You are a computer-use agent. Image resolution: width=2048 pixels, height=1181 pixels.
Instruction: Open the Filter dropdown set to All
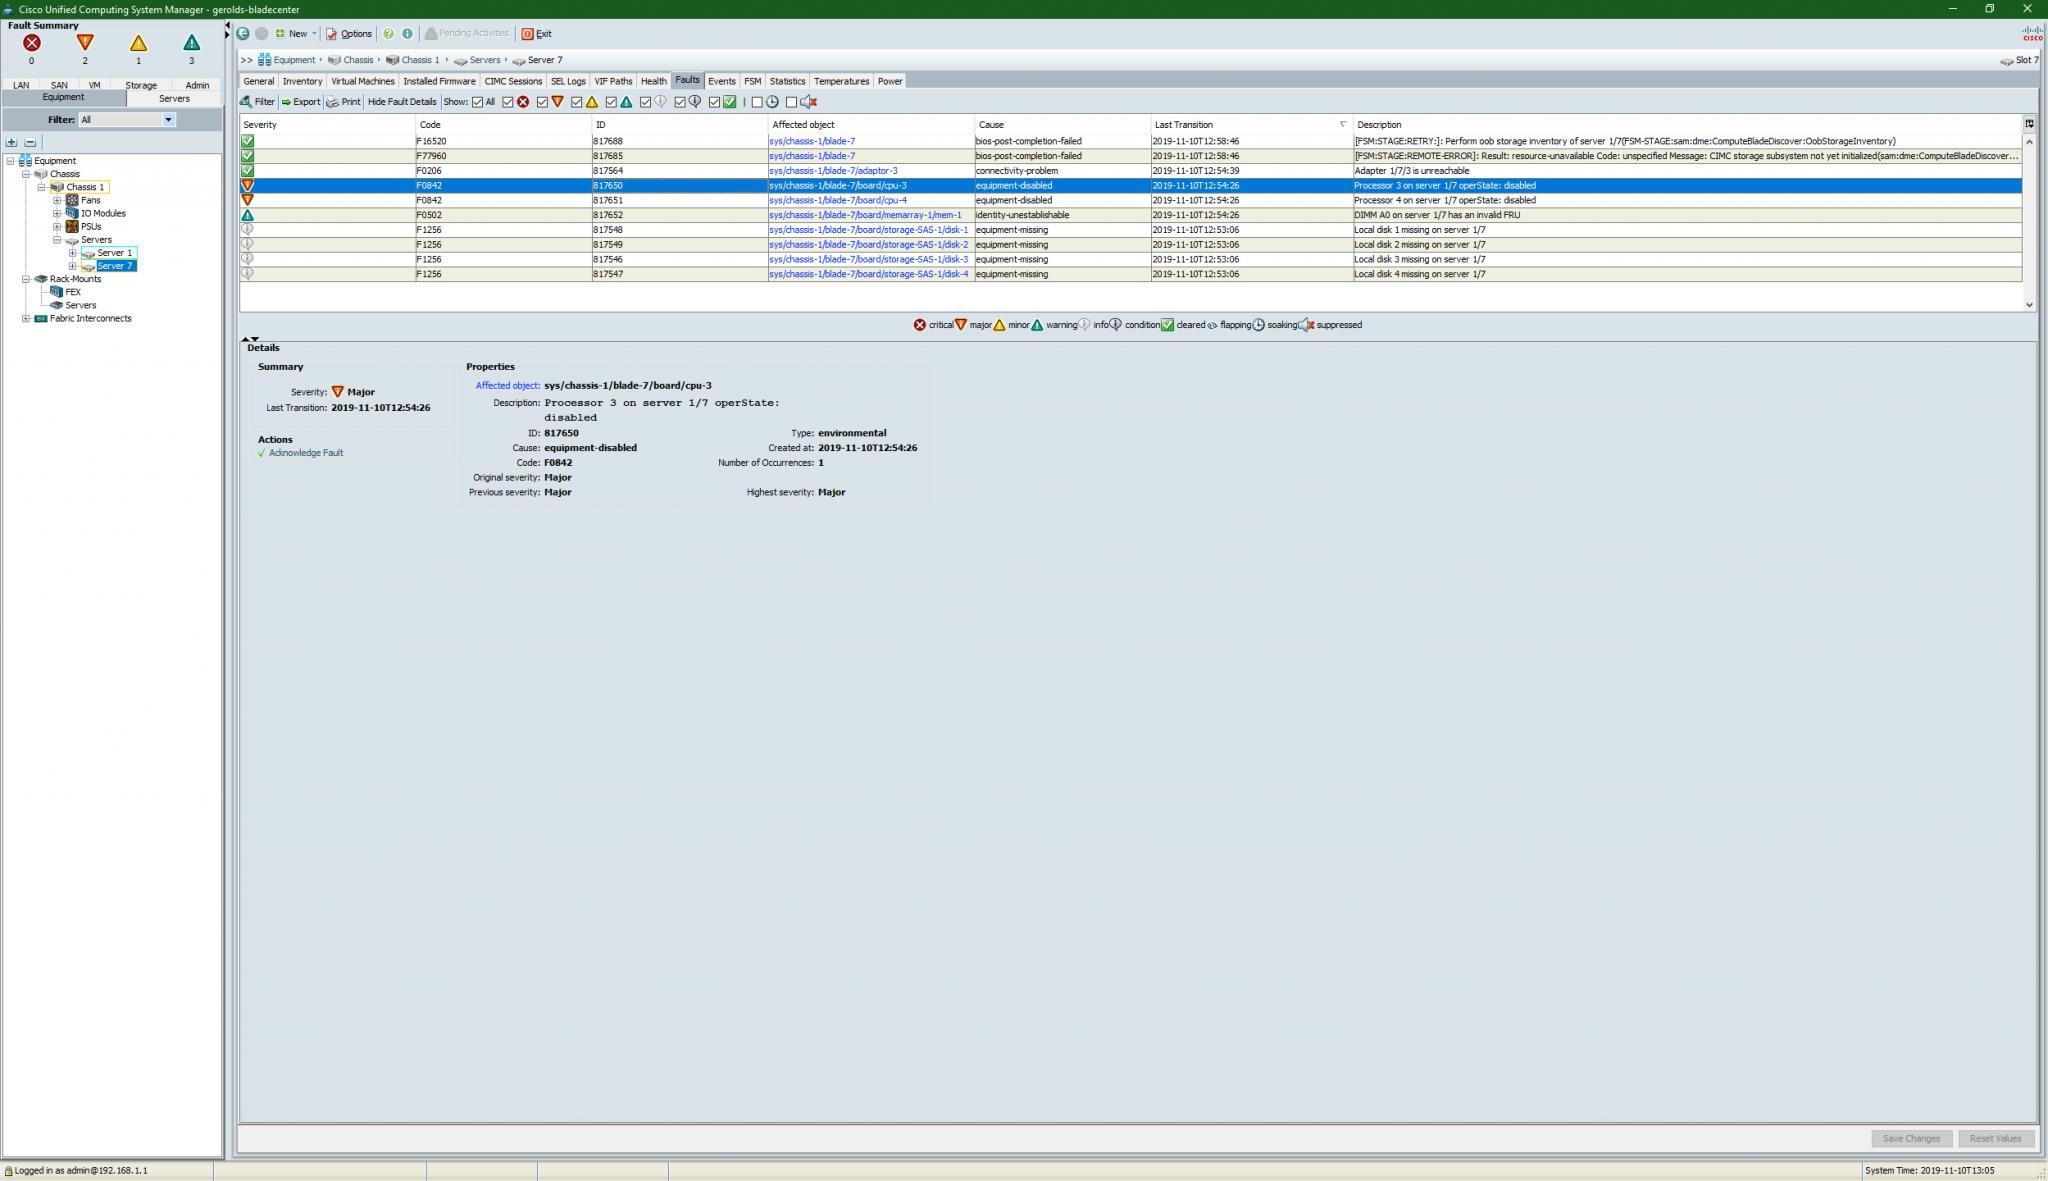(x=127, y=120)
